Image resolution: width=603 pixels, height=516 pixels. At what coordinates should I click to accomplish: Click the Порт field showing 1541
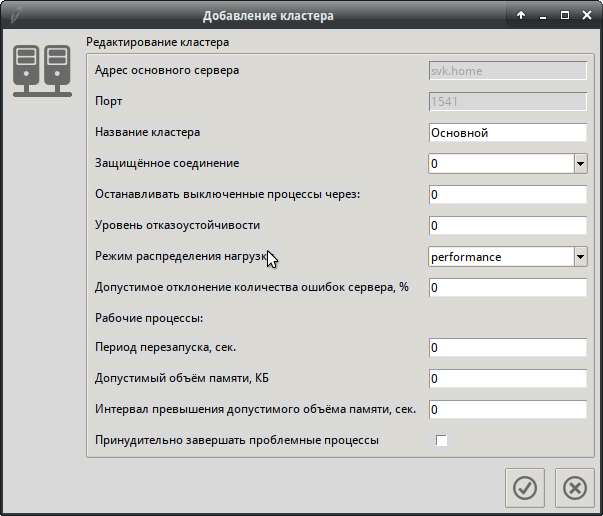coord(506,101)
